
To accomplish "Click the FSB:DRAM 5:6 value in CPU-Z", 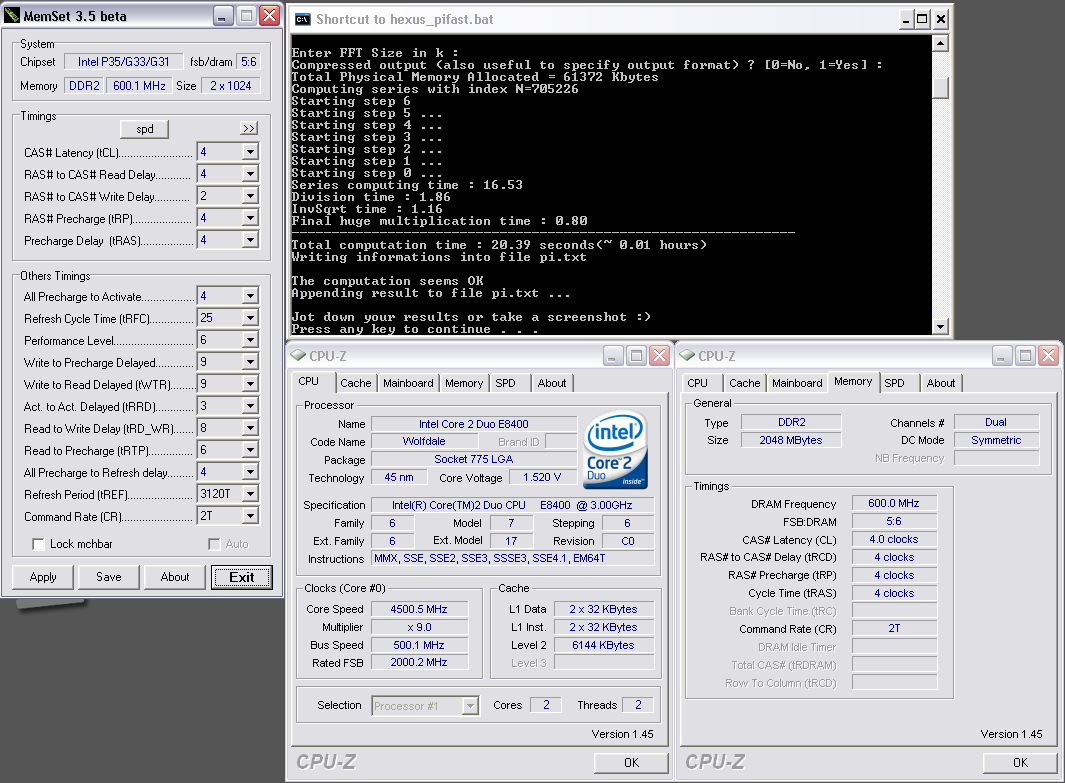I will pos(894,521).
